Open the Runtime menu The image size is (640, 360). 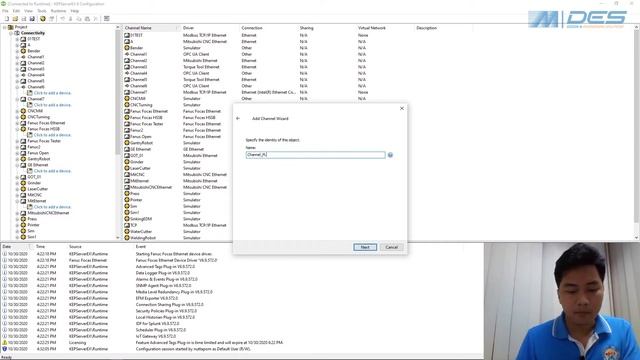[58, 11]
